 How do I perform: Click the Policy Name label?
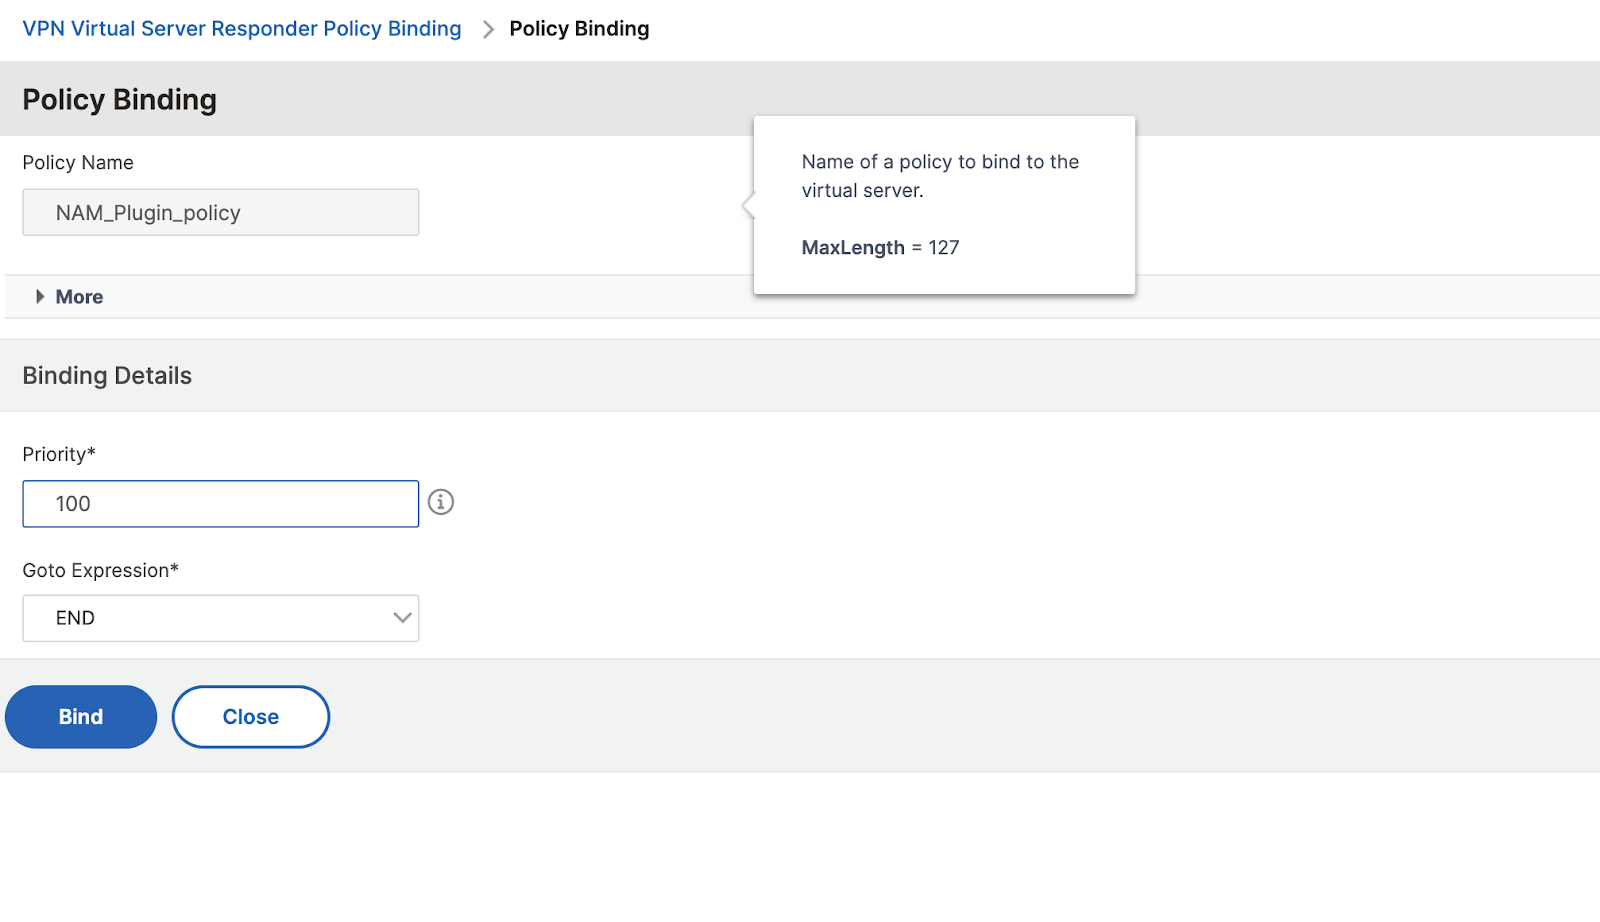tap(77, 162)
